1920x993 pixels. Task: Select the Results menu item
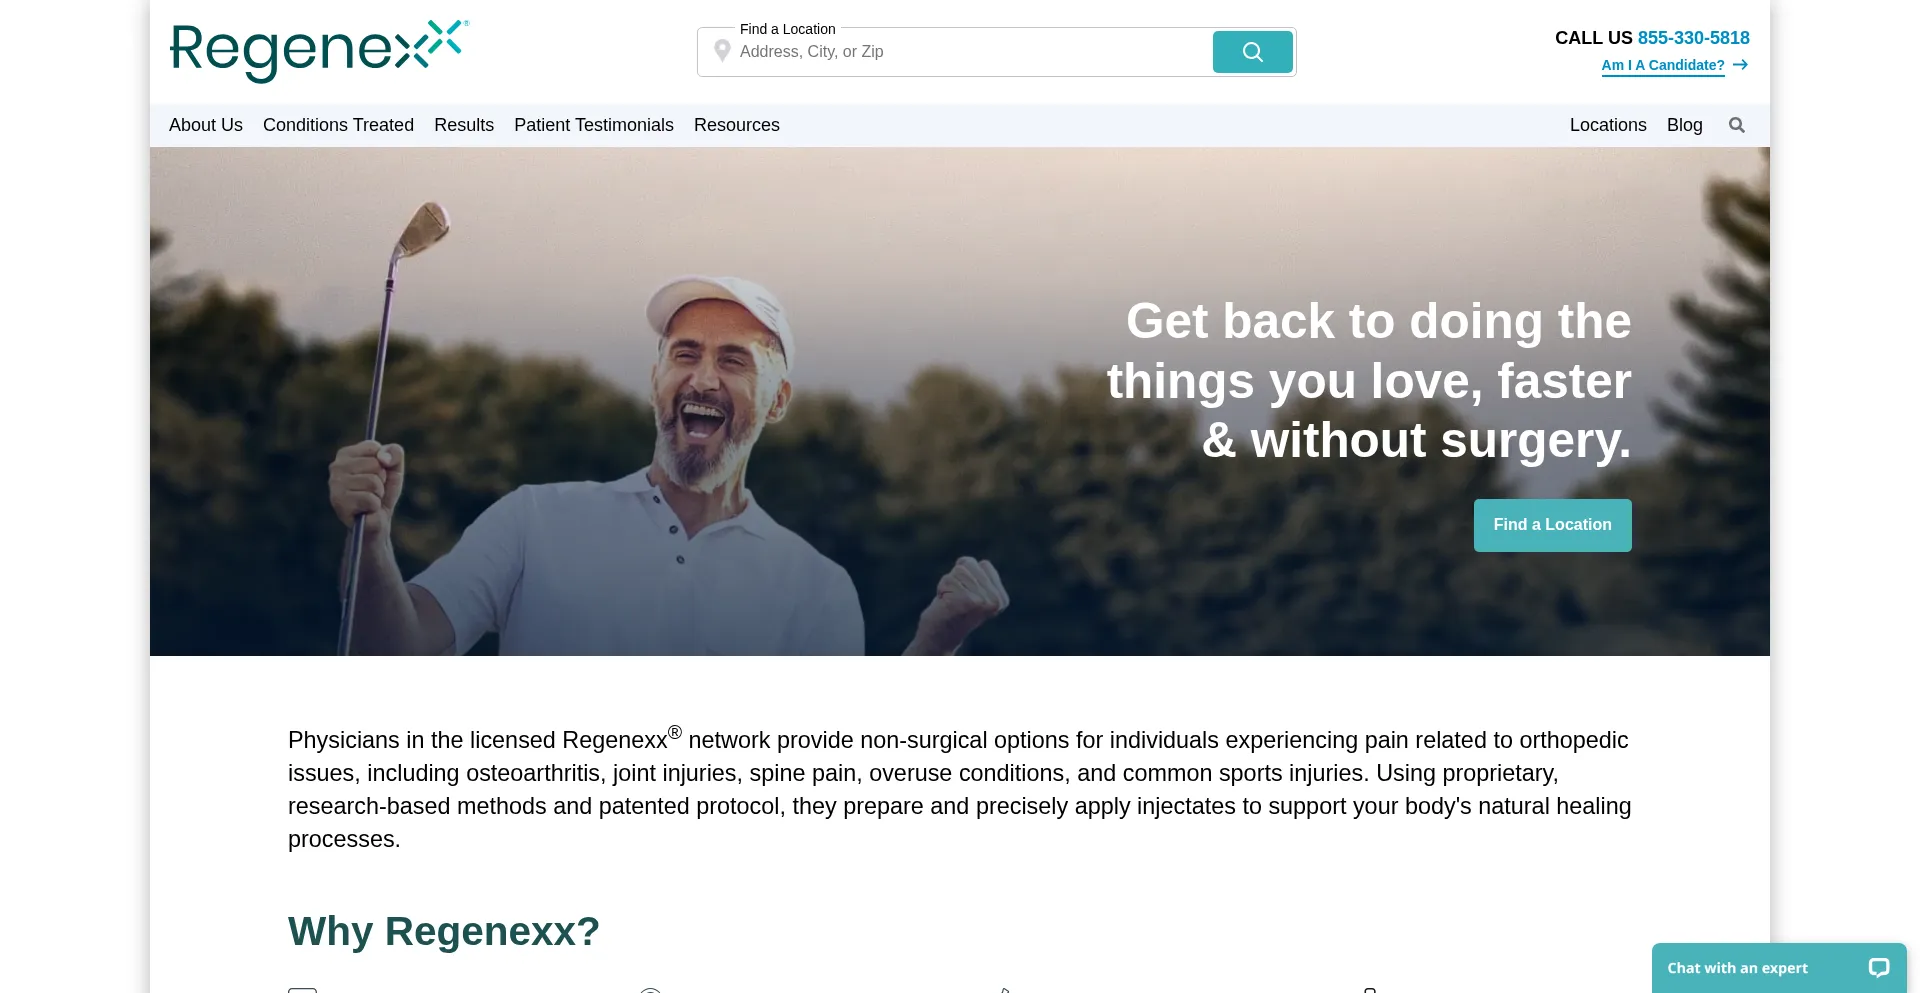pyautogui.click(x=464, y=125)
